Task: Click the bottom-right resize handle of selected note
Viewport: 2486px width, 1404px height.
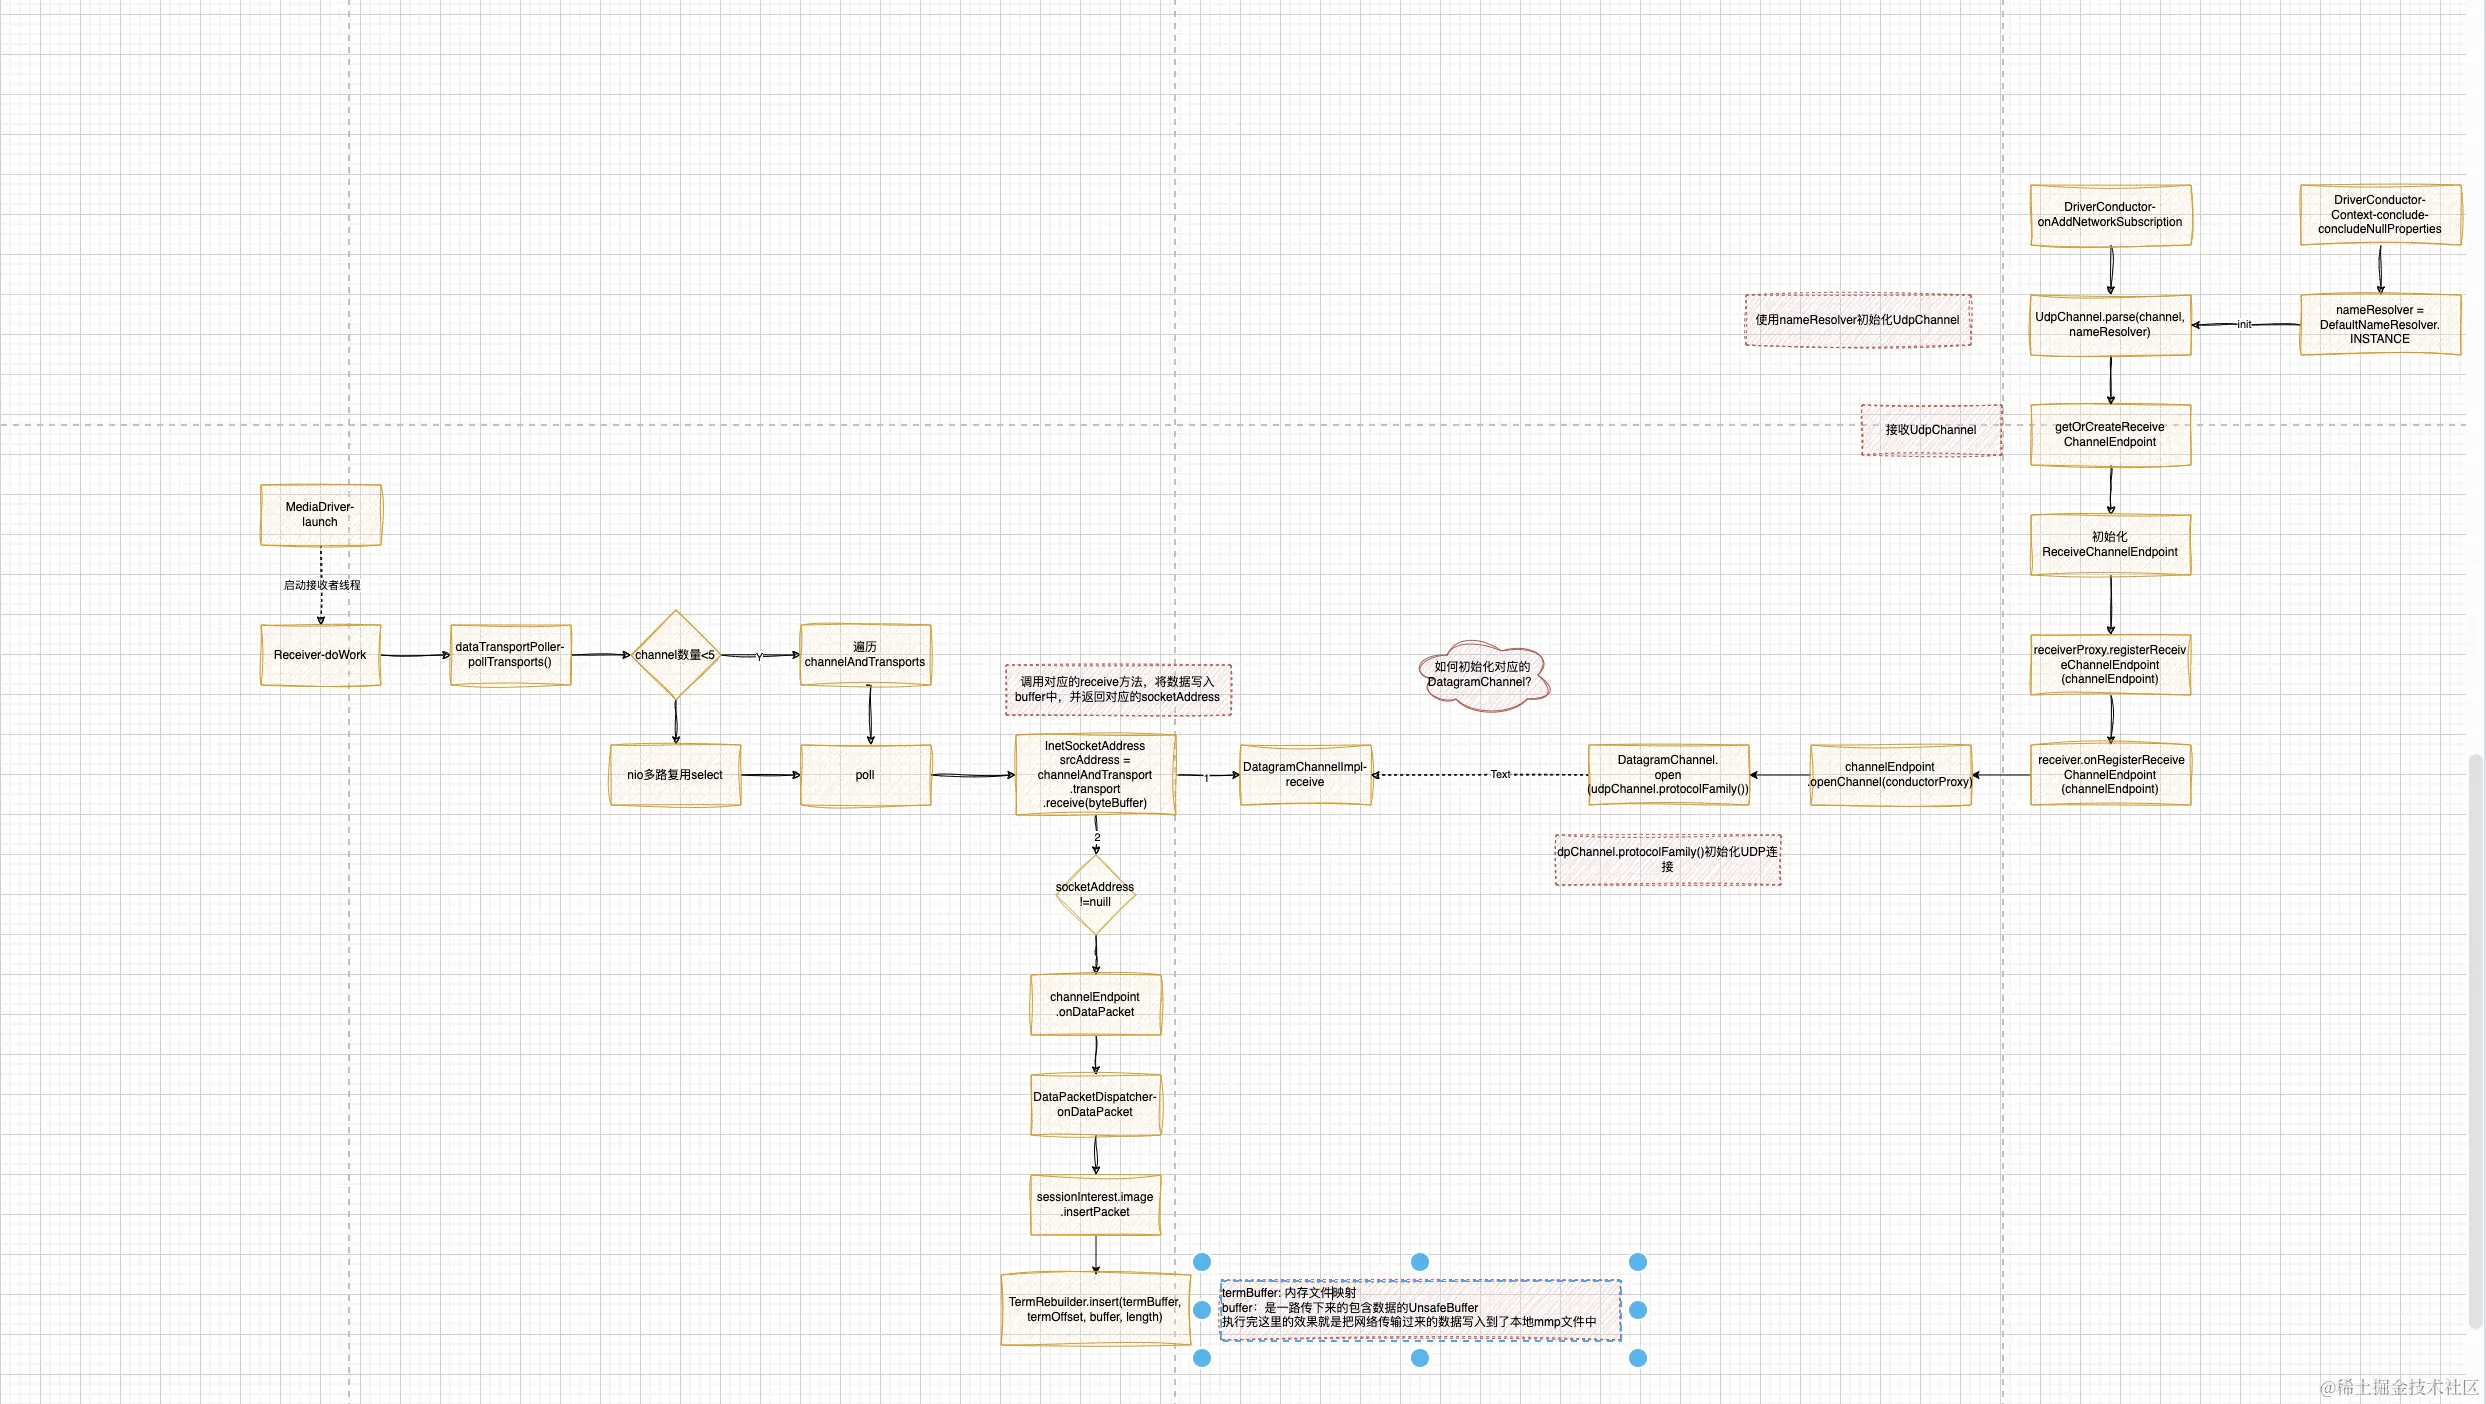Action: coord(1638,1358)
